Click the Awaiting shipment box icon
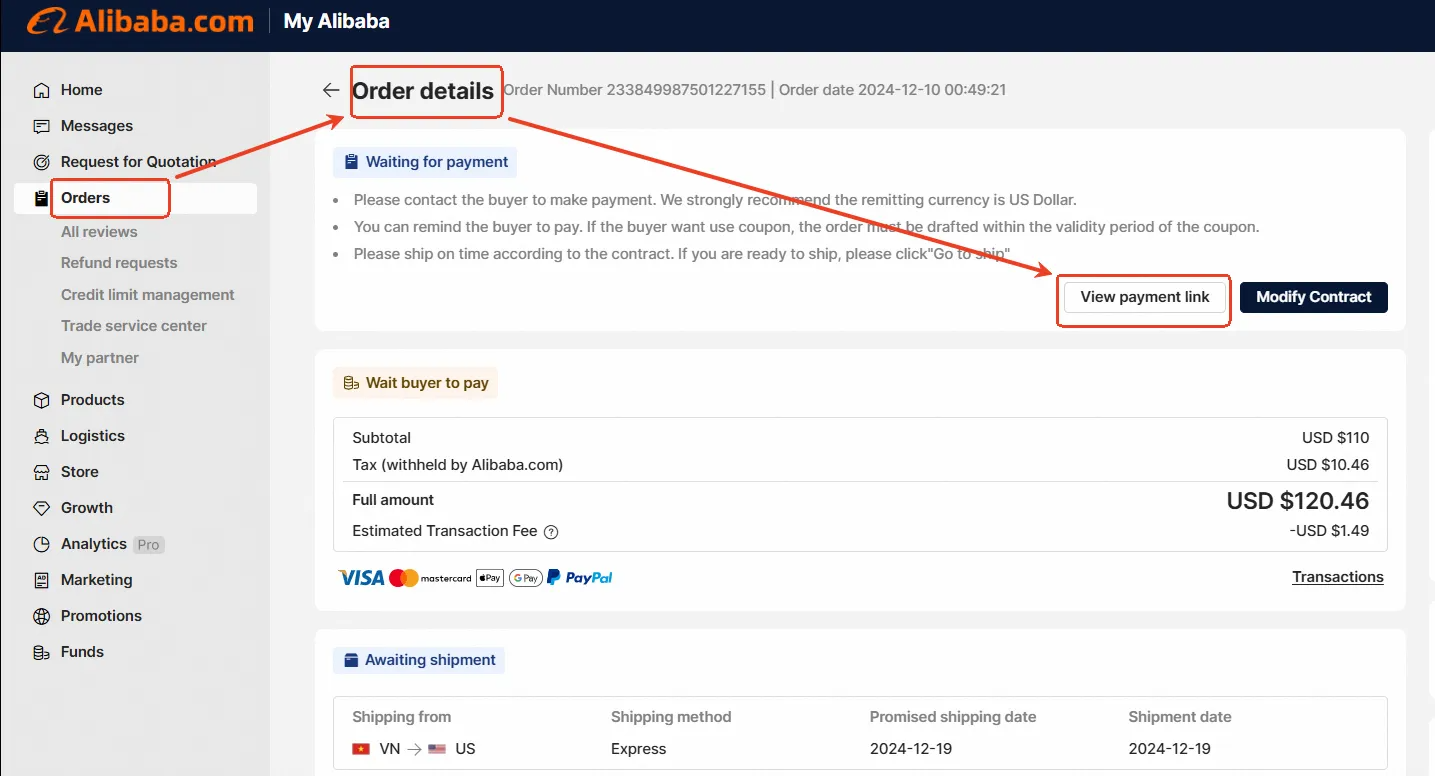 (x=351, y=660)
